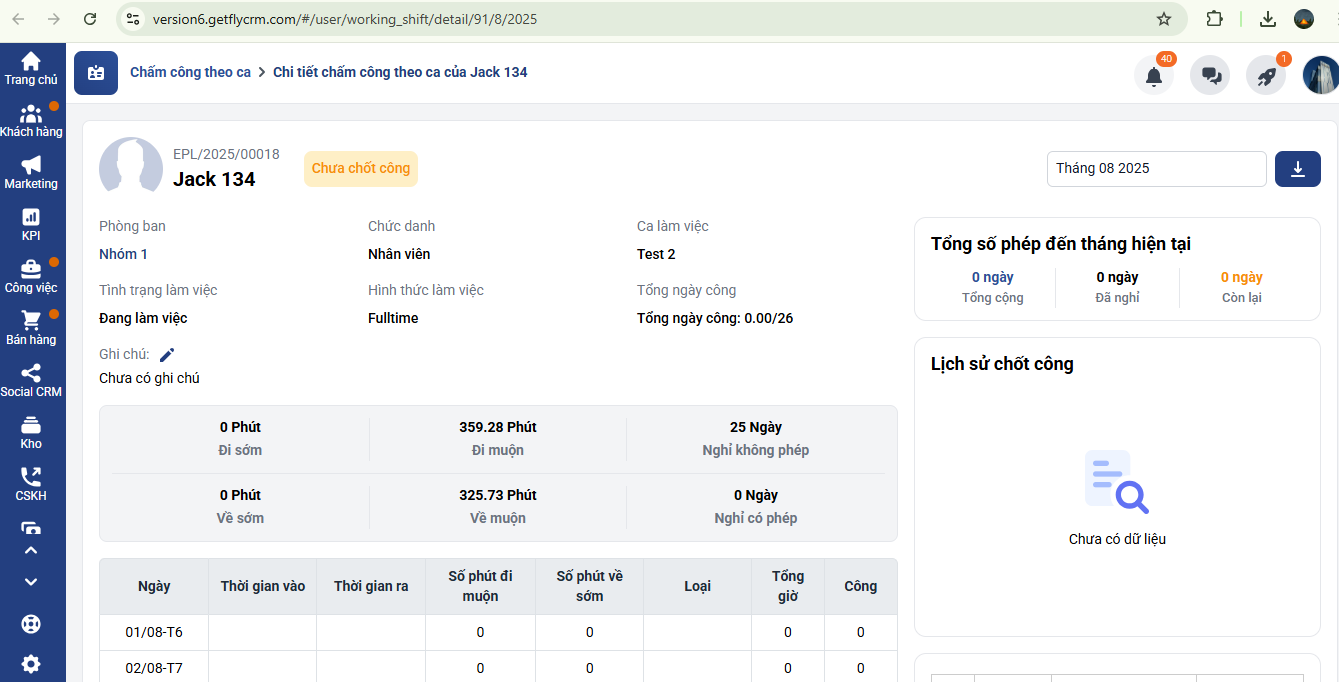This screenshot has width=1339, height=682.
Task: Open the Marketing menu item
Action: tap(31, 172)
